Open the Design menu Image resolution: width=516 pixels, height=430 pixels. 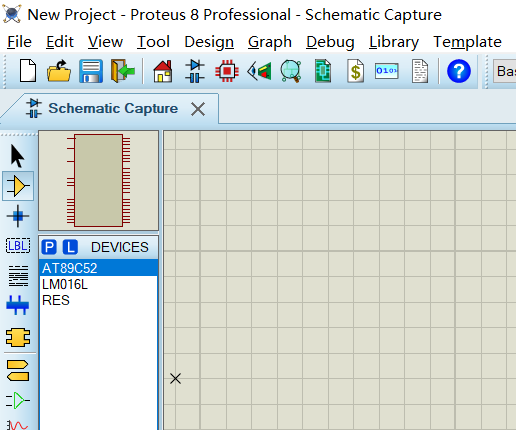coord(209,42)
